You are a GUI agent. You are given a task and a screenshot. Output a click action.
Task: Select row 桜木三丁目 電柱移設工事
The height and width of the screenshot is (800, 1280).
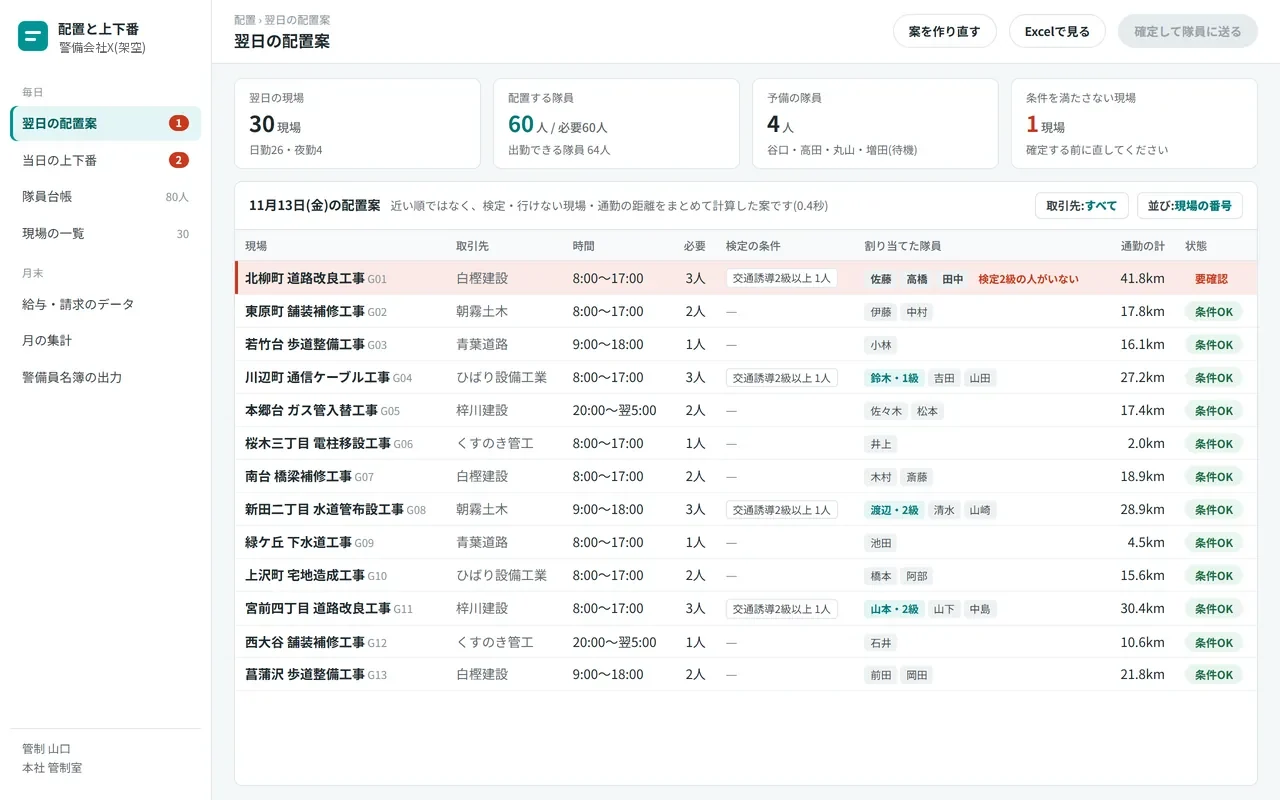[746, 443]
